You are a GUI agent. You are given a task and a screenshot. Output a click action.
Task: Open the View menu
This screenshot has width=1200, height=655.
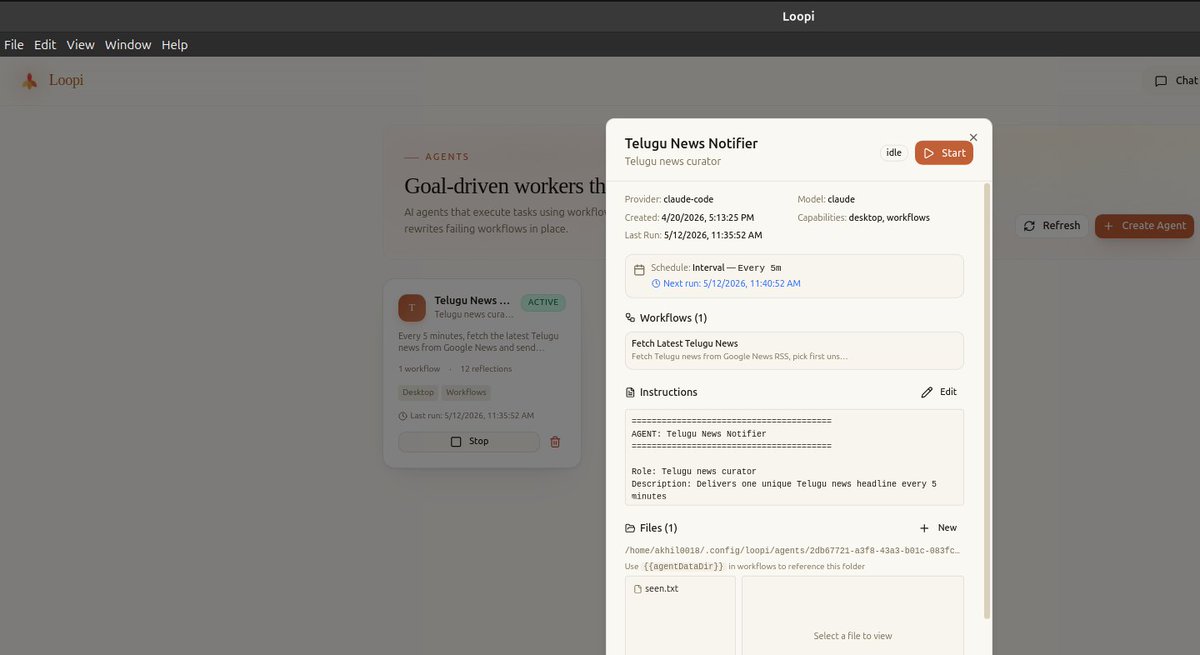80,45
